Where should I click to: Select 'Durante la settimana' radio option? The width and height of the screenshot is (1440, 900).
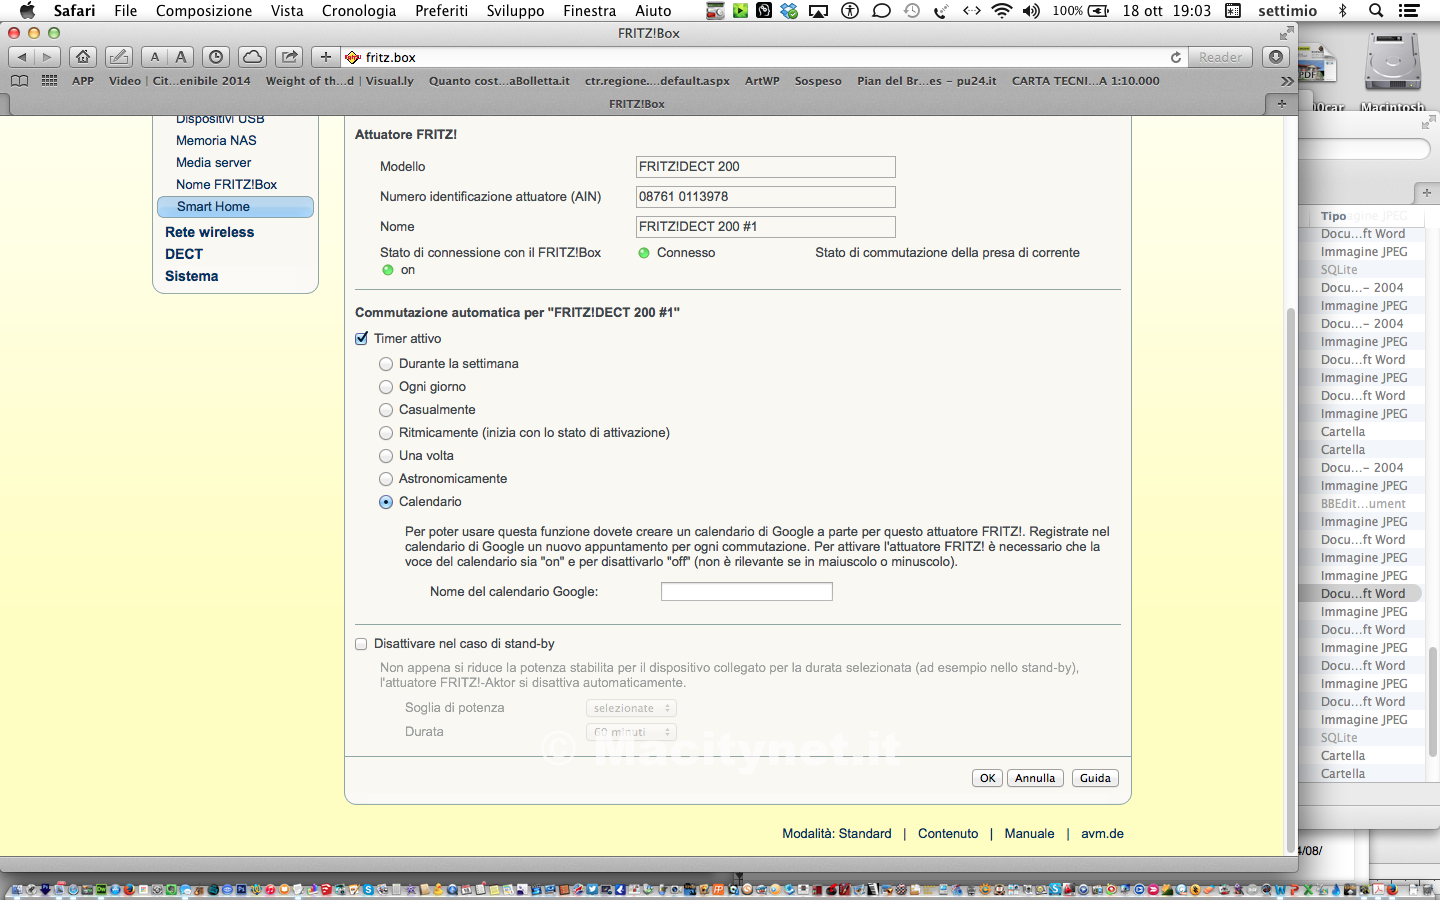[x=386, y=364]
